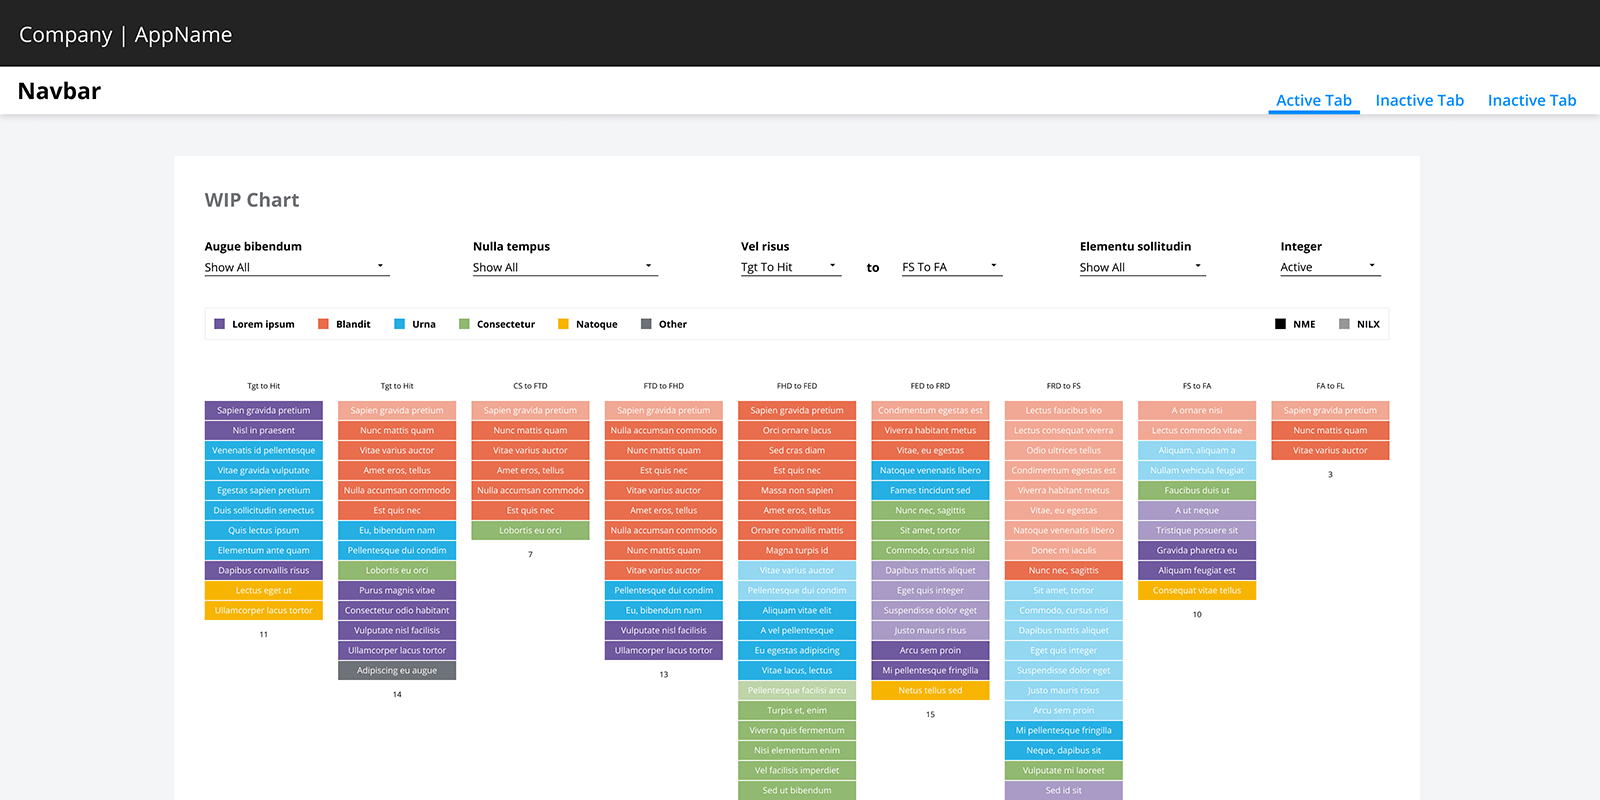Select the Inactive Tab adjacent to Active Tab
This screenshot has width=1600, height=800.
(1419, 100)
